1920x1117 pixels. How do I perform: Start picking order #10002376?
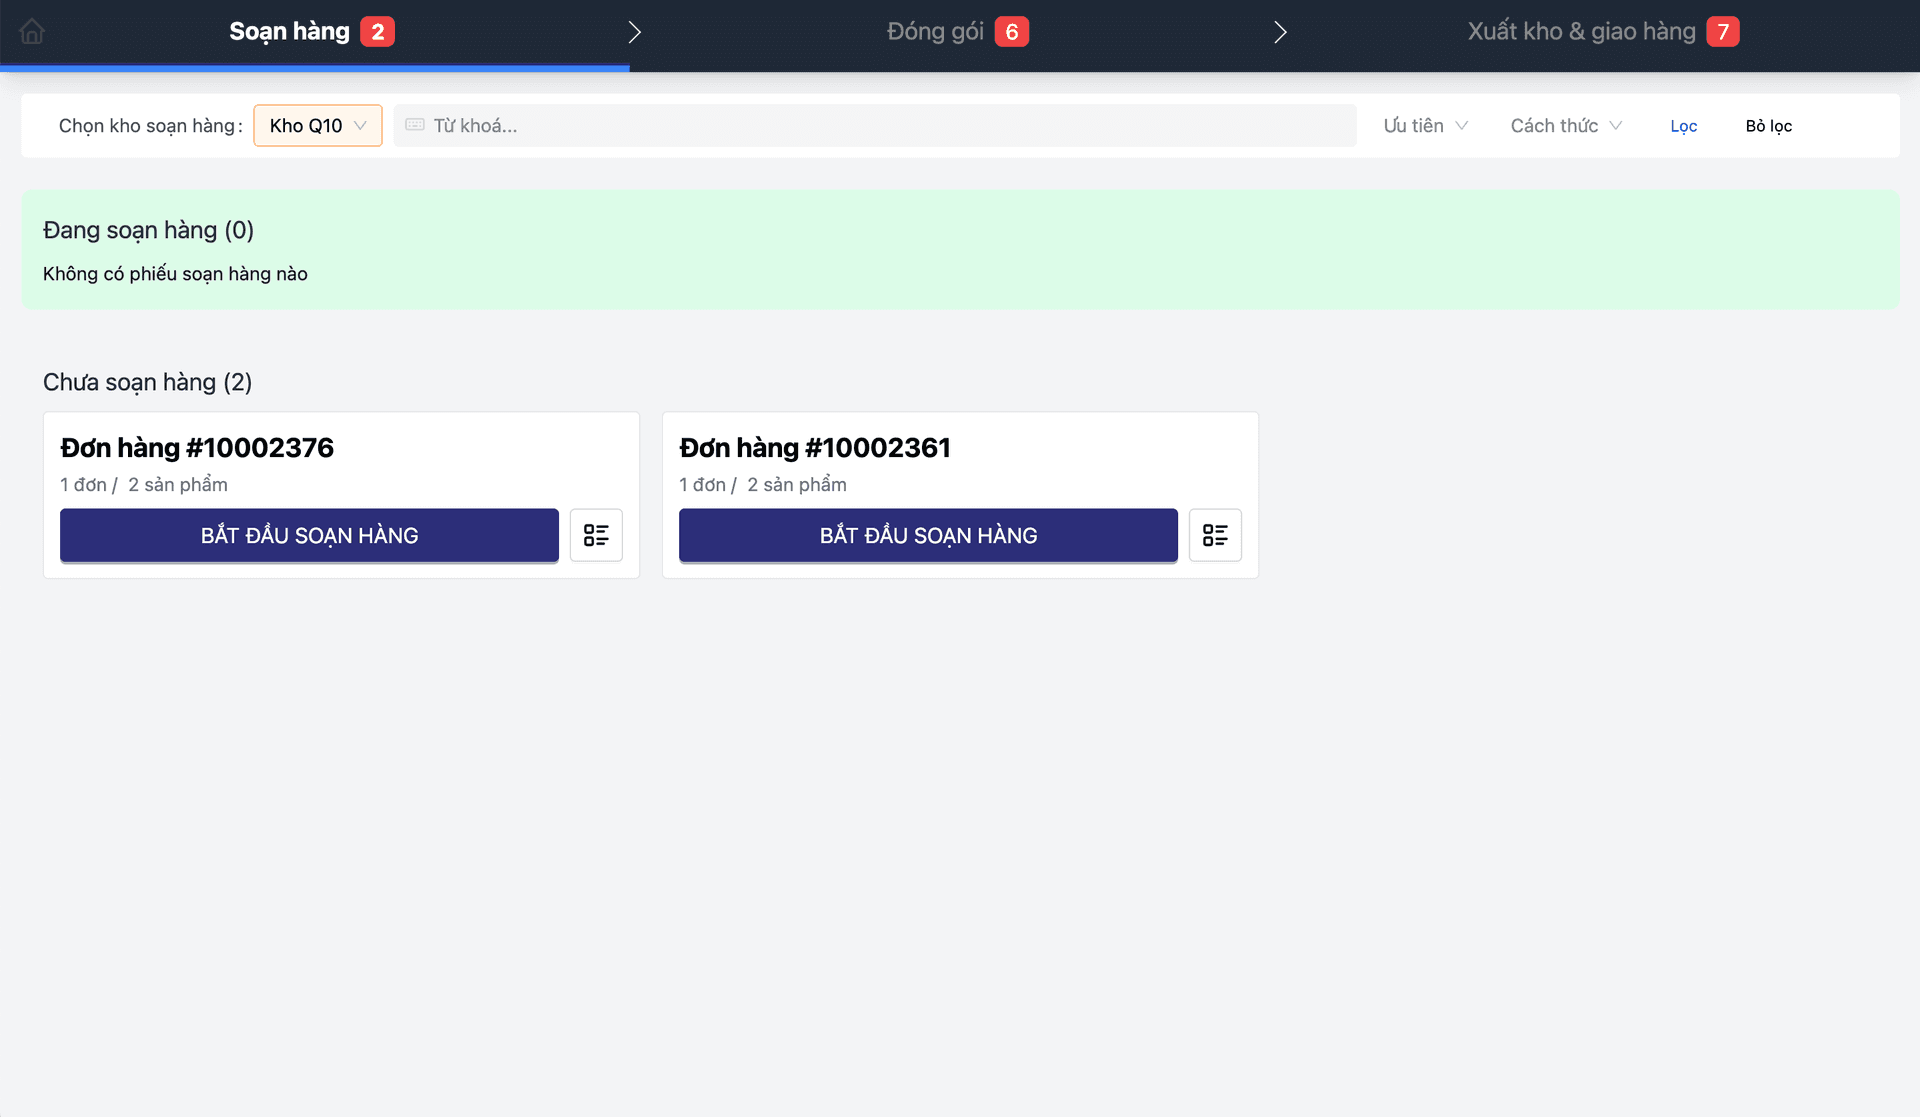[309, 535]
